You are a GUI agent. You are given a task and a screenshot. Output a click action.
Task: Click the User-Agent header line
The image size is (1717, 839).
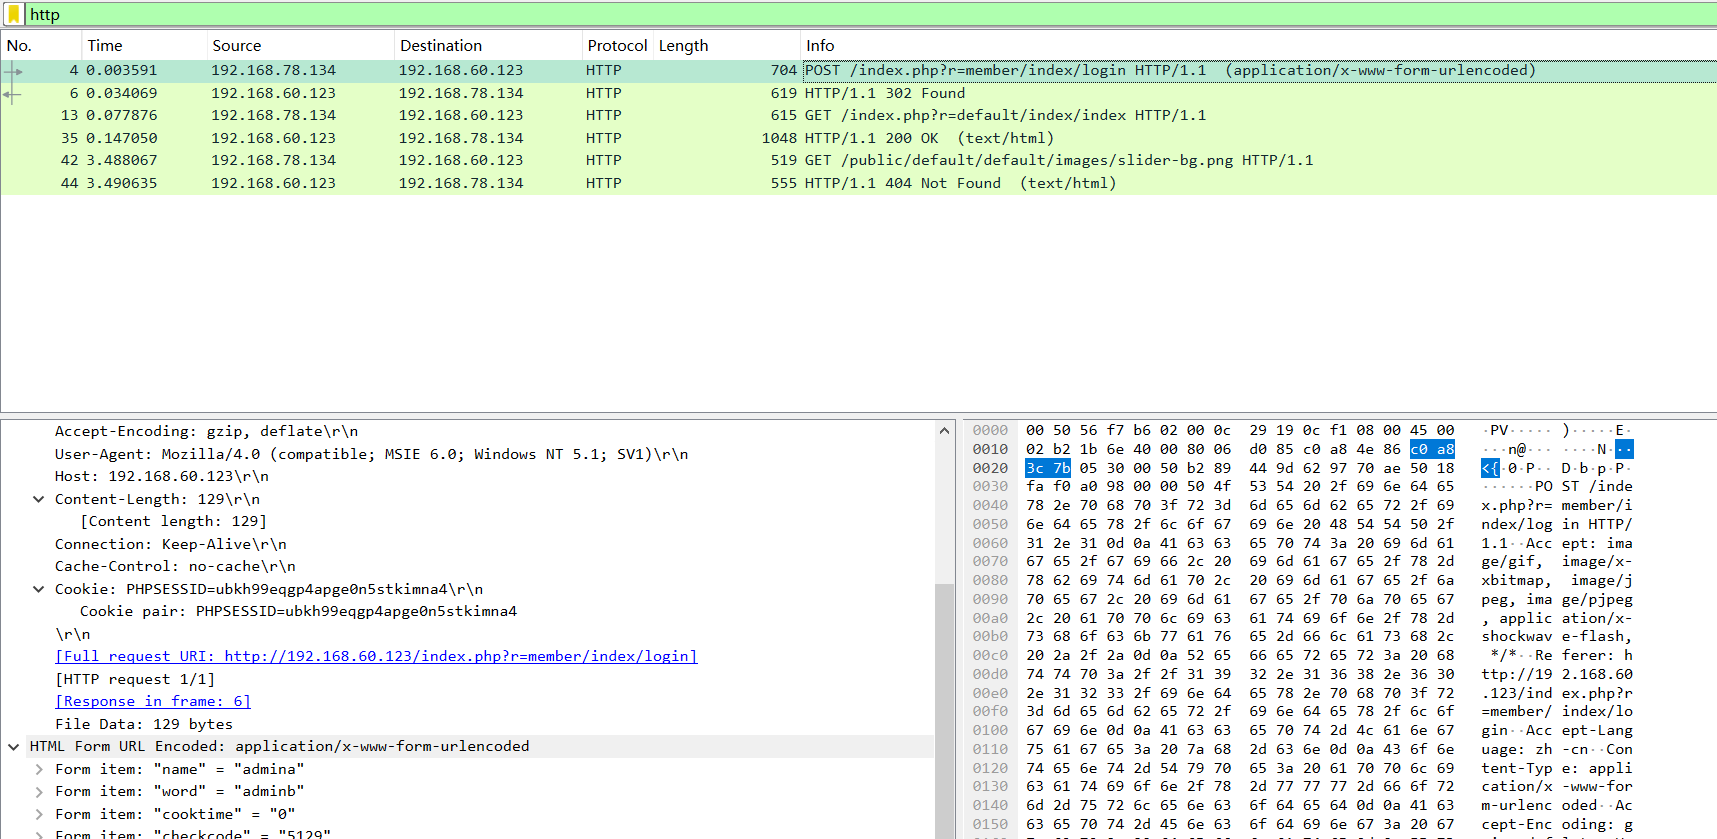click(371, 454)
